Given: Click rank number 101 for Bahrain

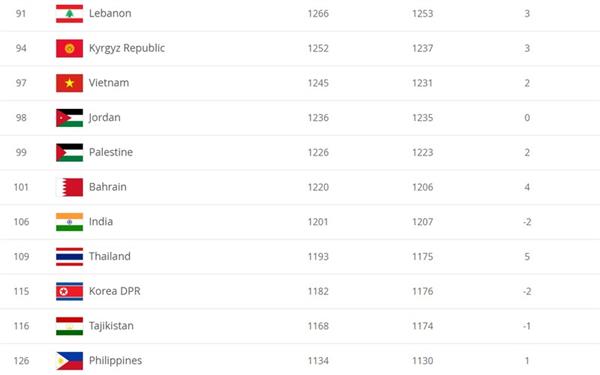Looking at the screenshot, I should click(x=21, y=187).
